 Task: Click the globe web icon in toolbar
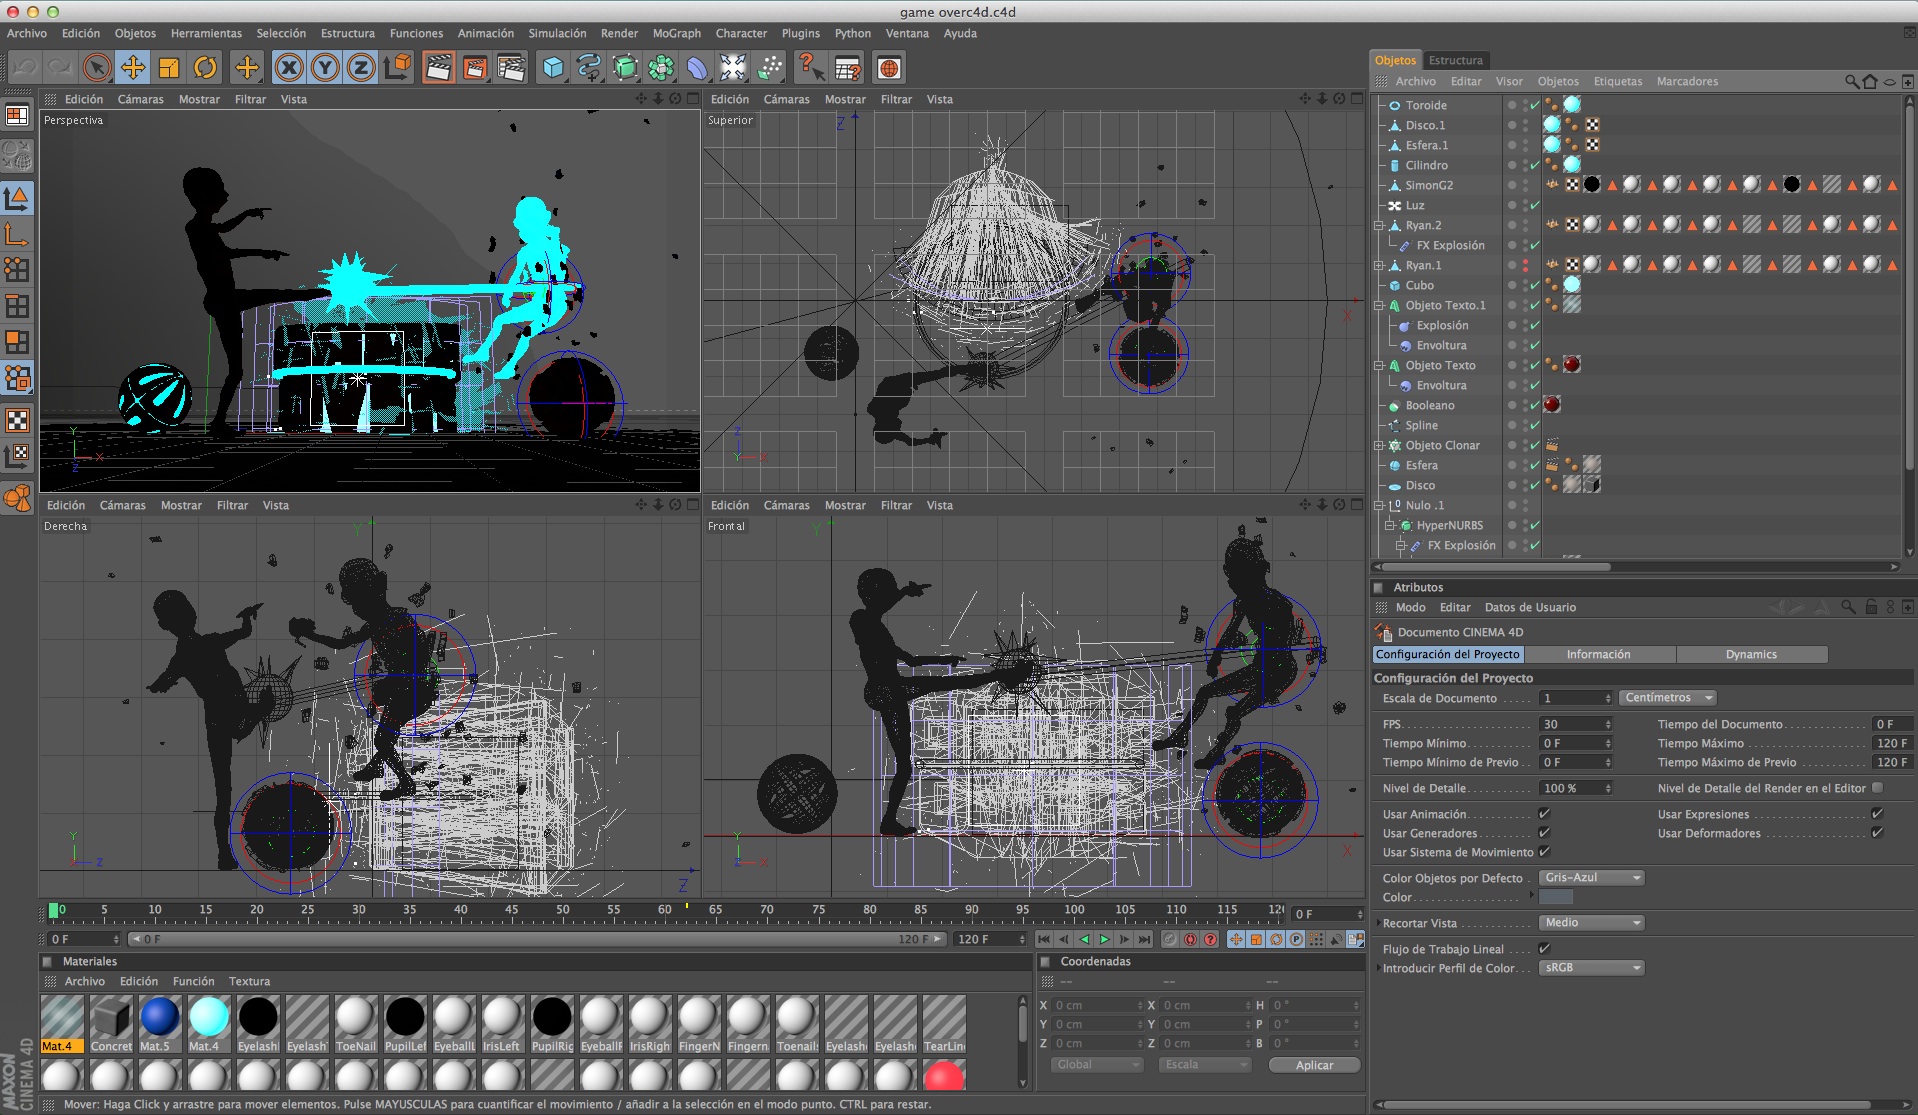tap(889, 68)
